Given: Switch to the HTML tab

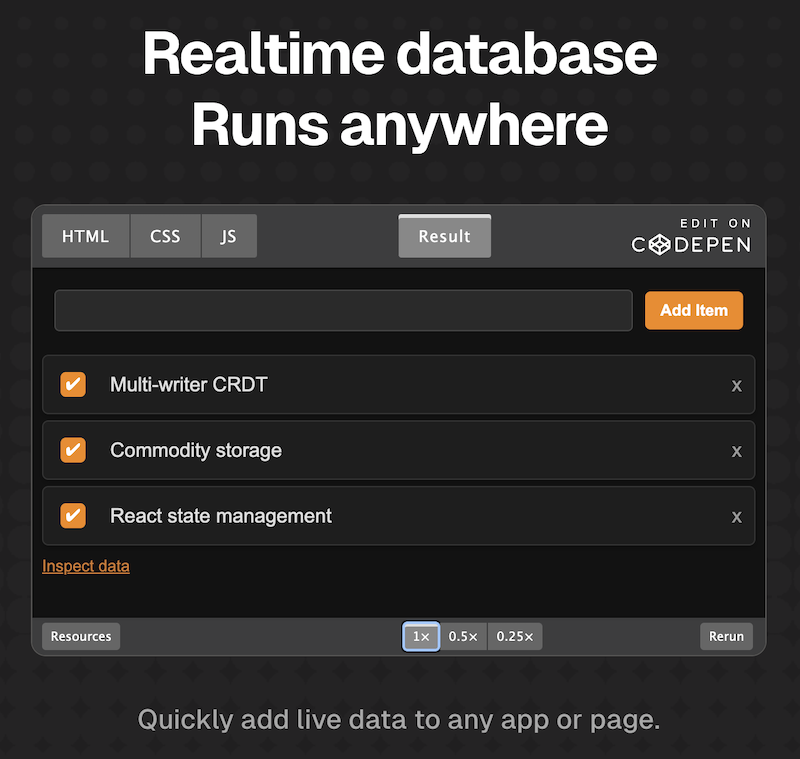Looking at the screenshot, I should (85, 236).
